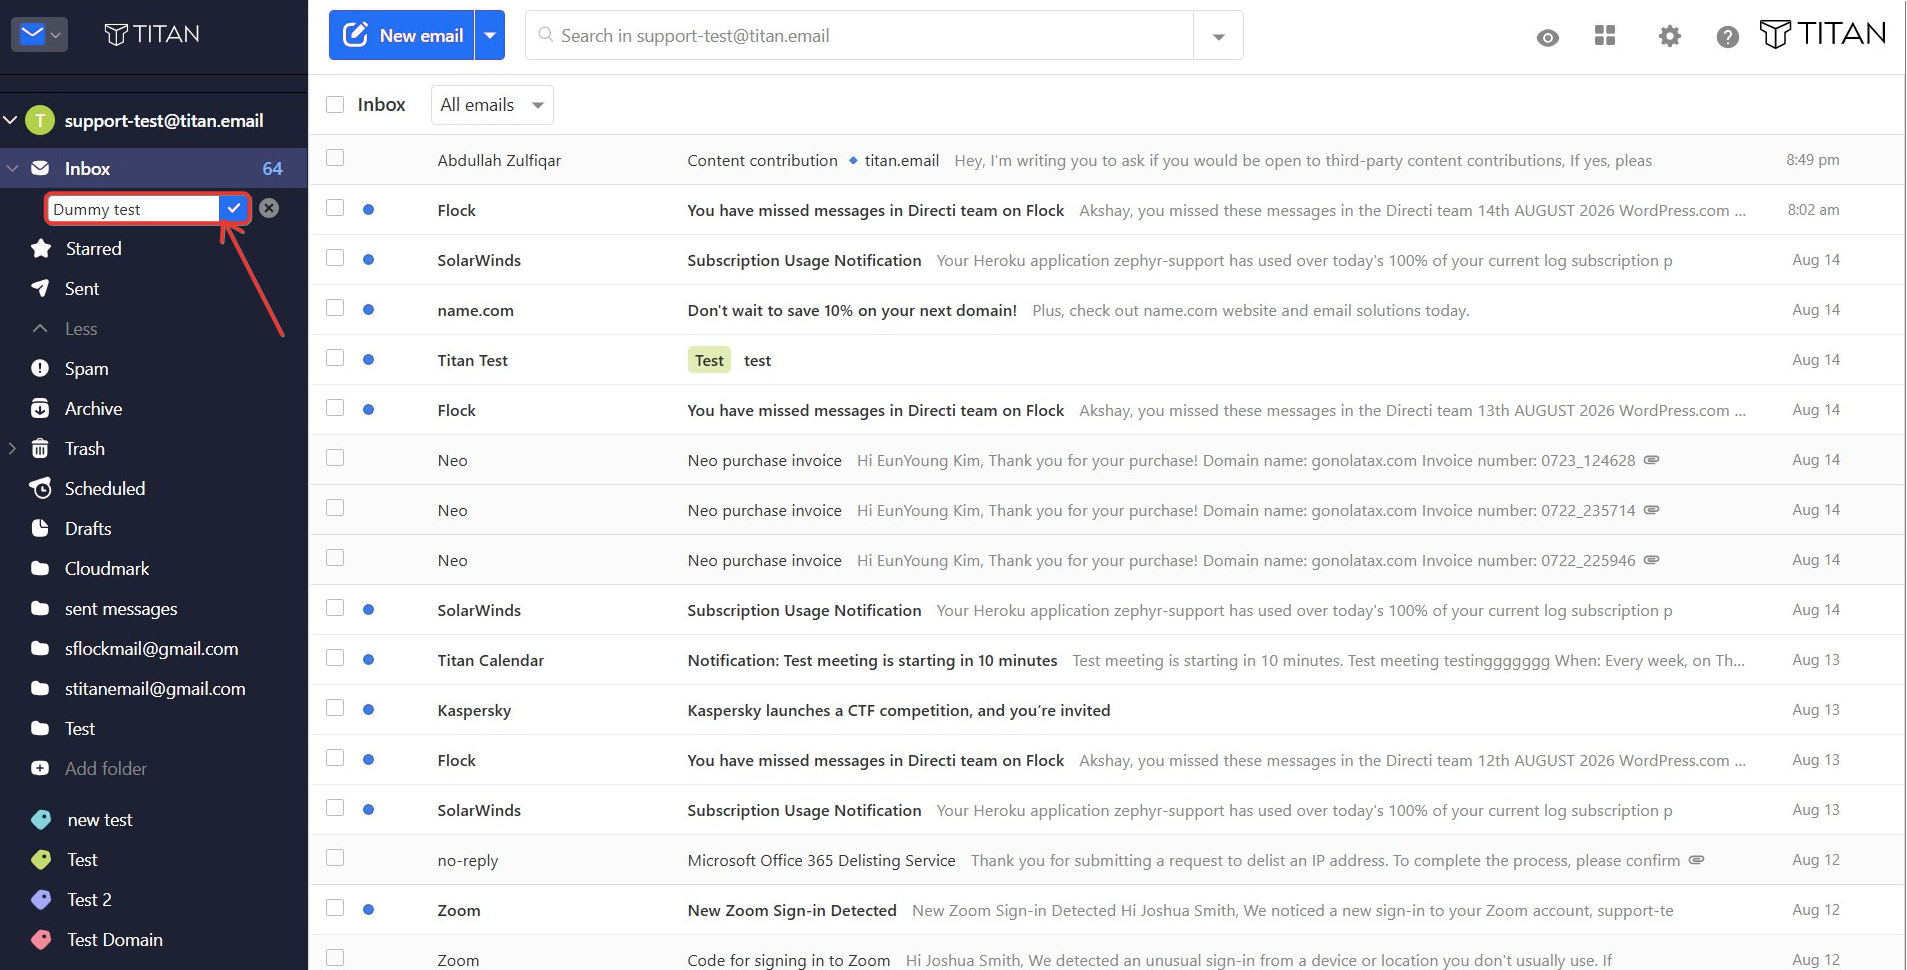Open the Drafts folder
The image size is (1907, 970).
coord(88,529)
